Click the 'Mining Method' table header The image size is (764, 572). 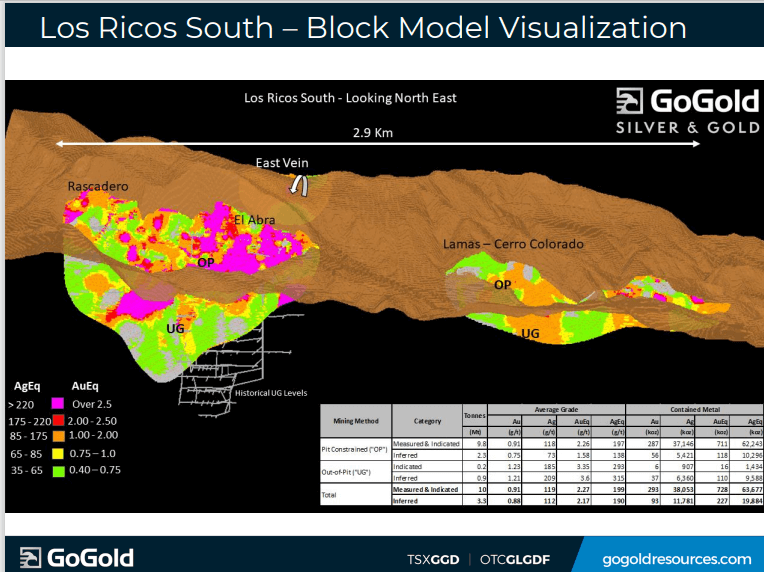356,421
